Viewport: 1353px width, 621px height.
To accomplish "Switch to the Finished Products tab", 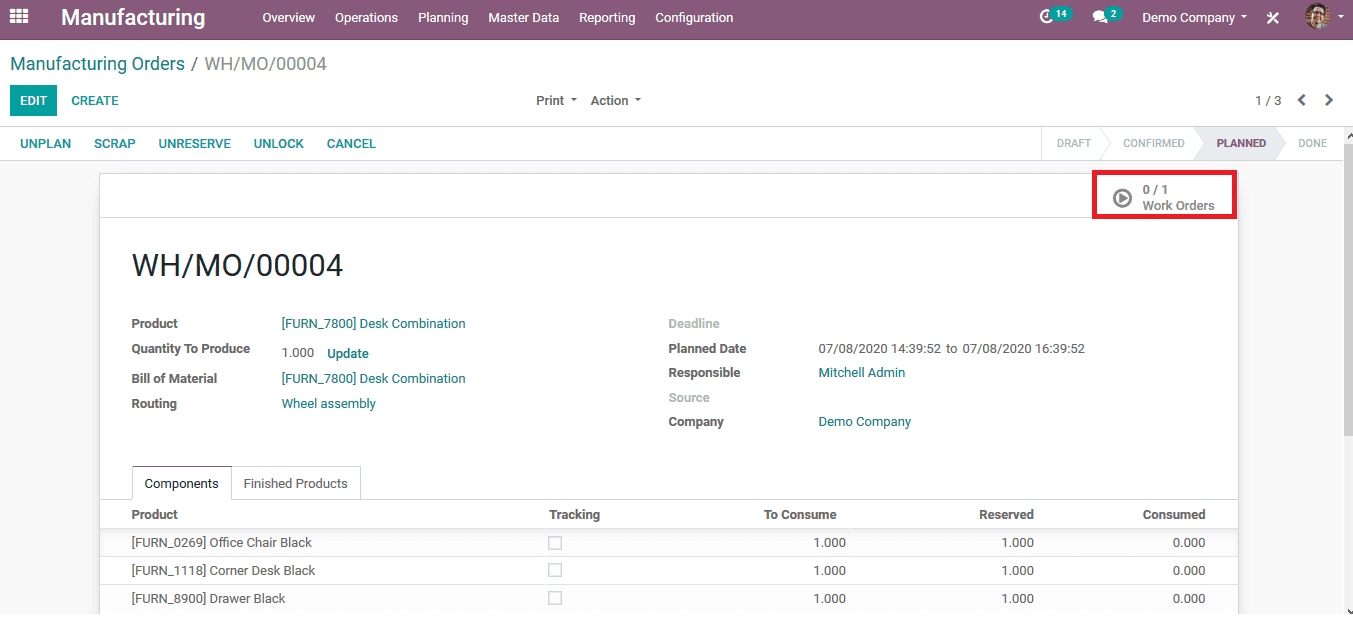I will click(296, 483).
